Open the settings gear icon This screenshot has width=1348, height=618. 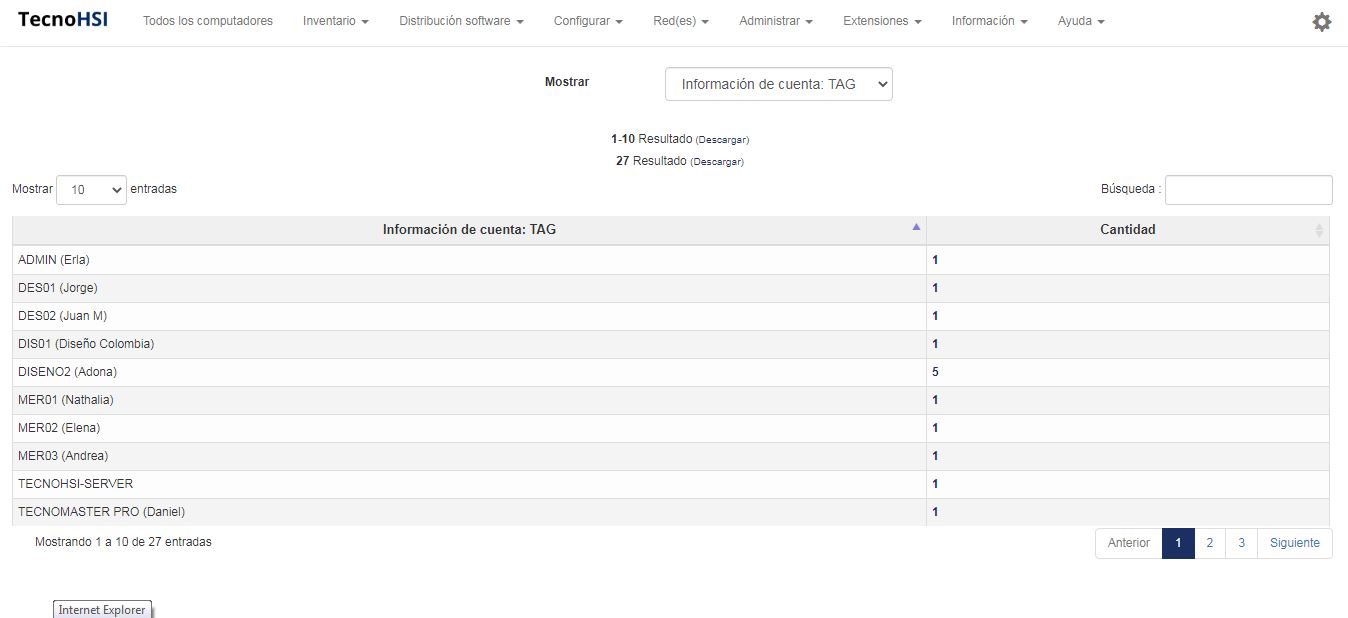click(x=1321, y=22)
